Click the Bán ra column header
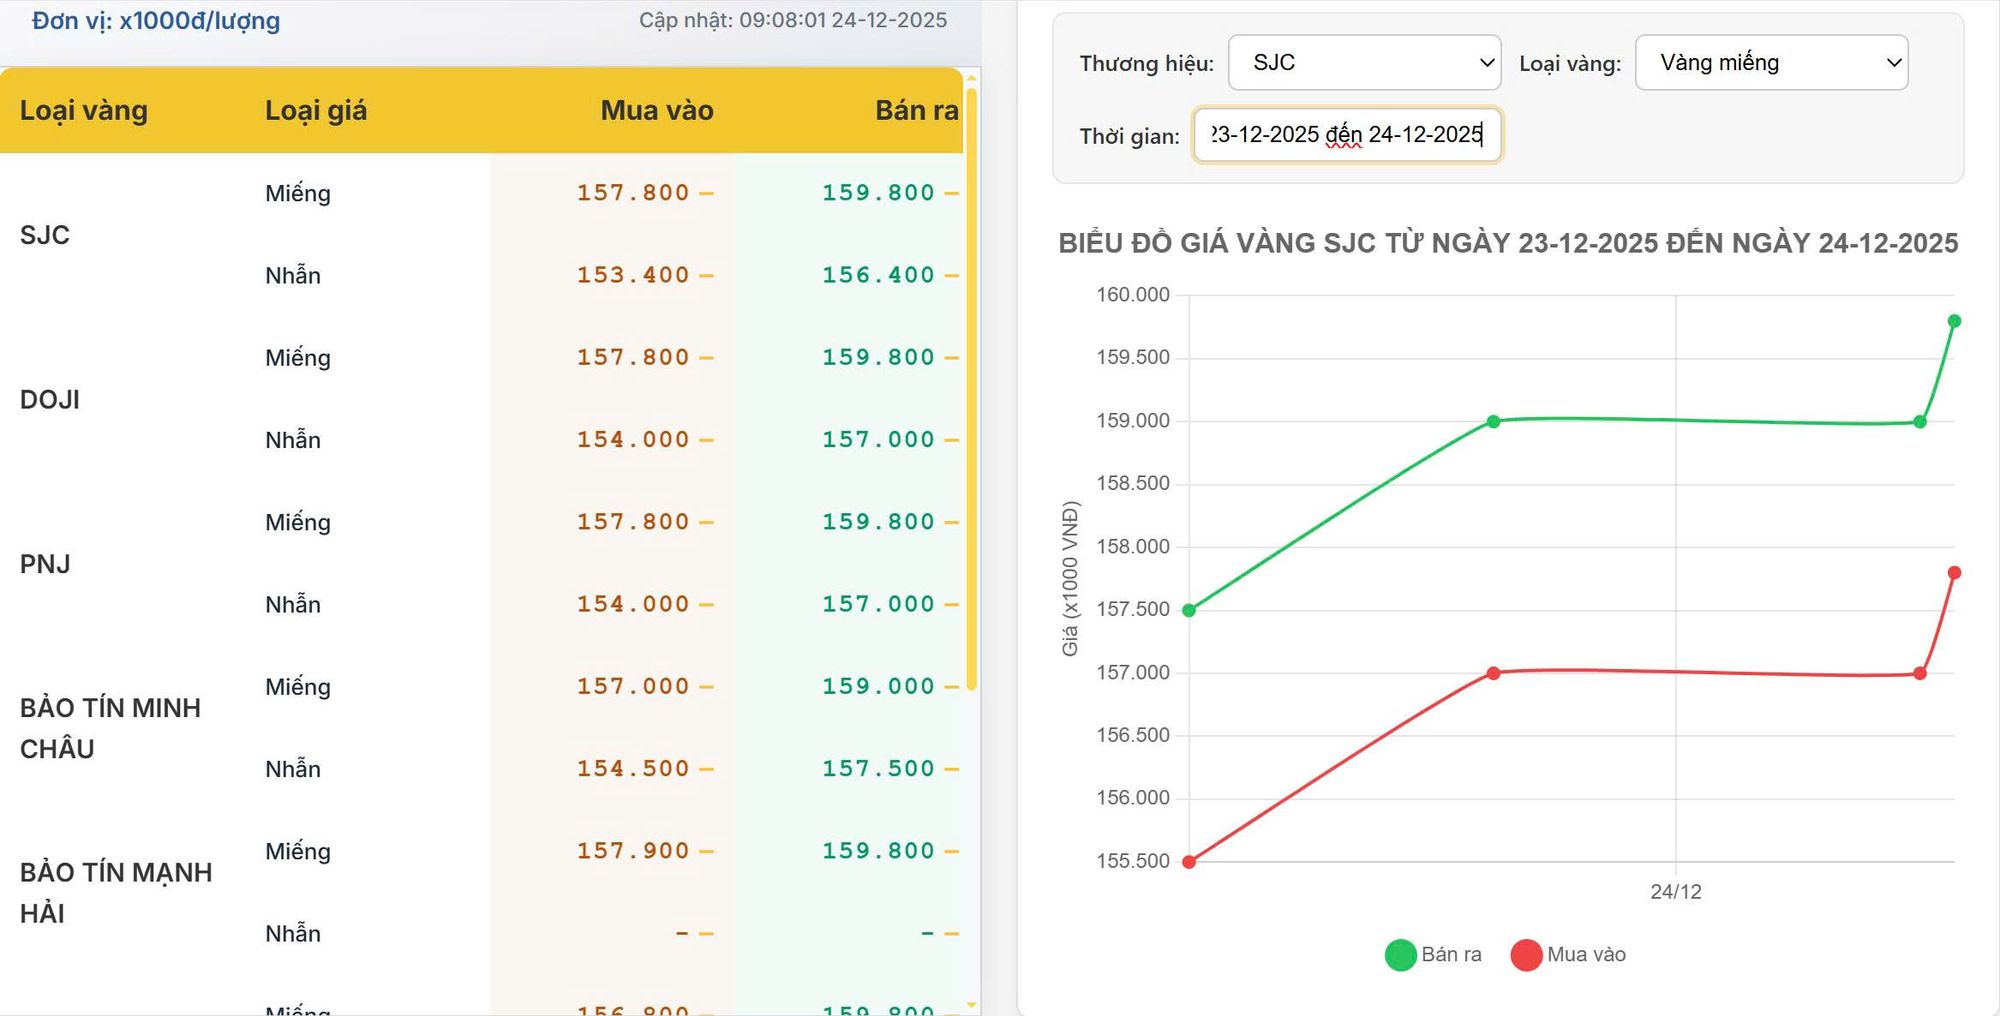 point(917,110)
